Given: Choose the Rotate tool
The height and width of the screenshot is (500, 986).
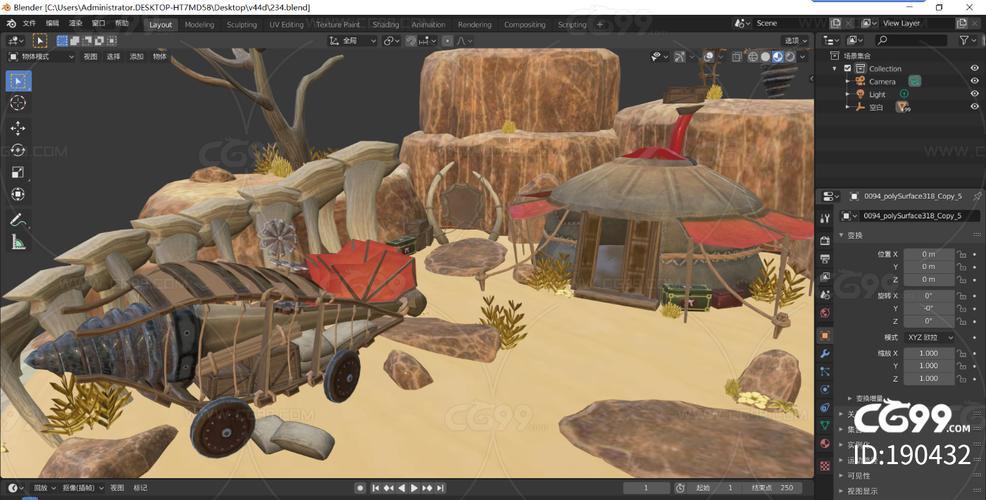Looking at the screenshot, I should point(18,150).
